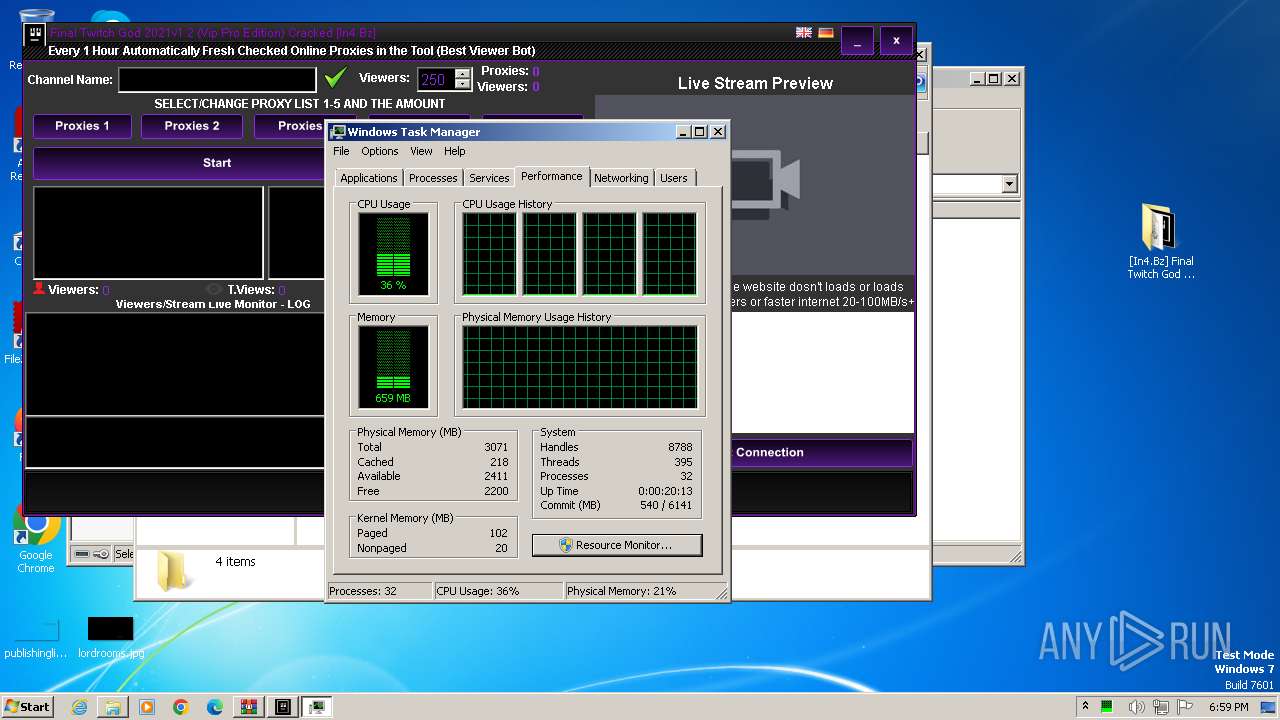Click the Viewers/Stream Live Monitor log area
This screenshot has width=1280, height=720.
[x=176, y=363]
